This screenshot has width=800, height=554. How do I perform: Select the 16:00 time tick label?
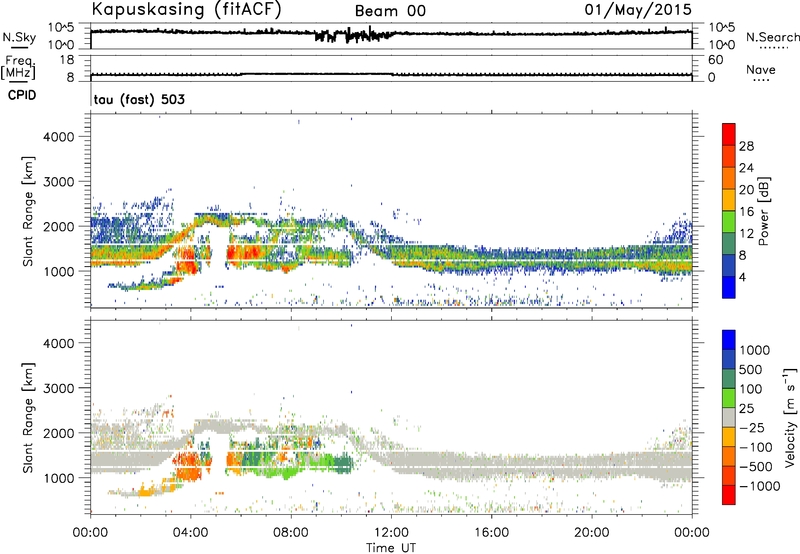pos(491,533)
